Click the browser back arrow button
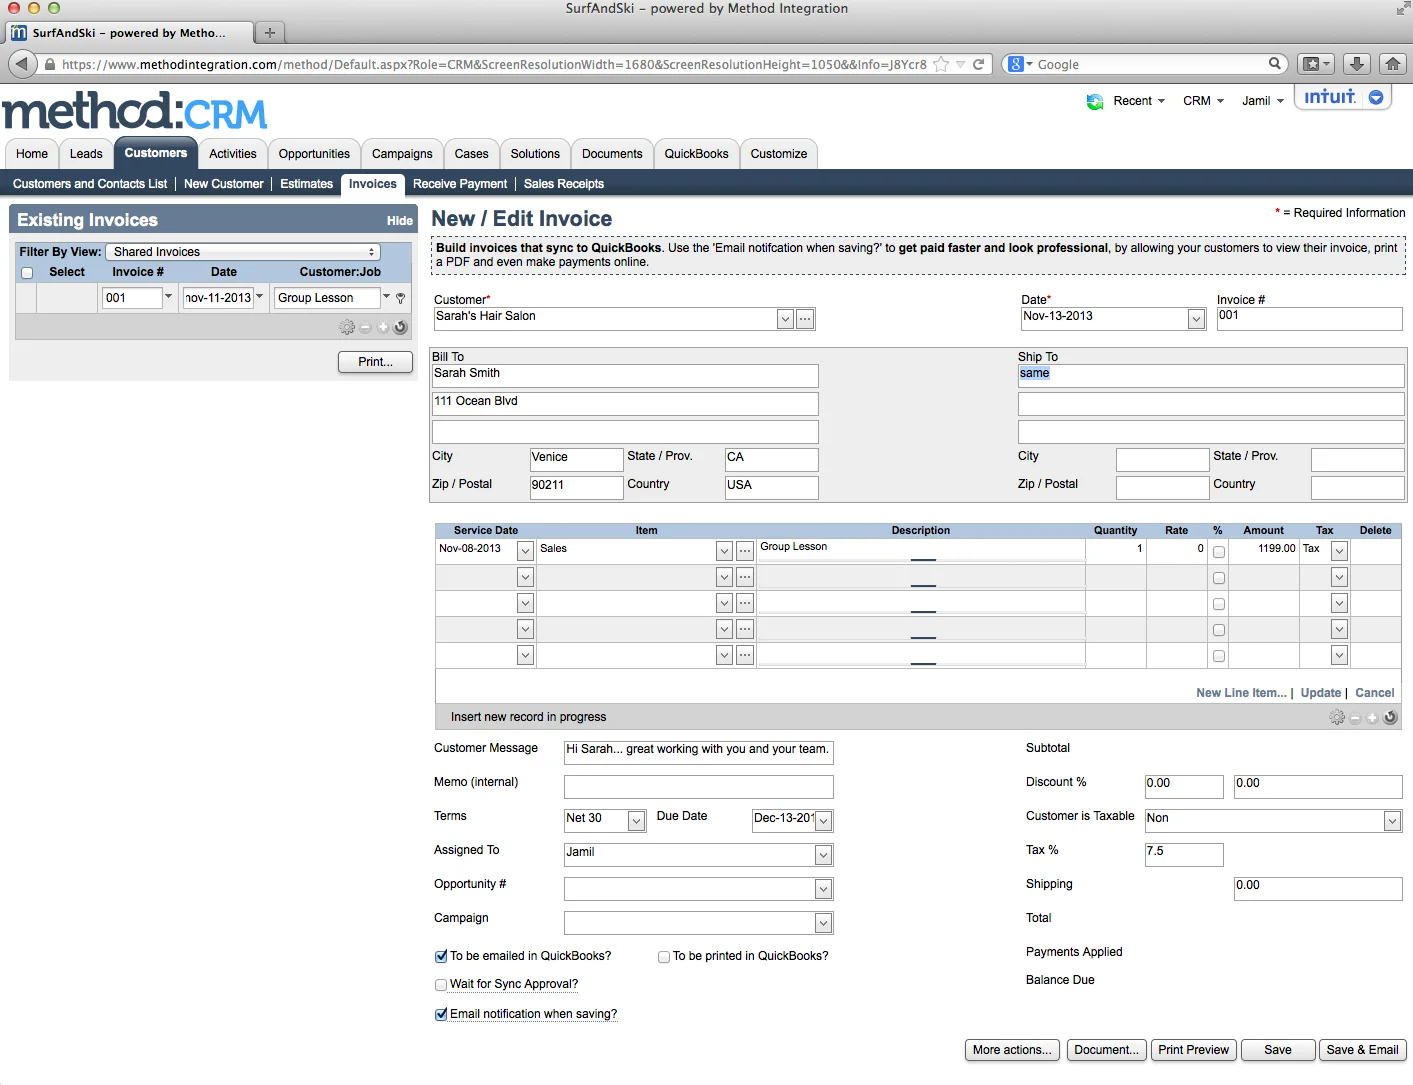This screenshot has height=1085, width=1413. [23, 64]
